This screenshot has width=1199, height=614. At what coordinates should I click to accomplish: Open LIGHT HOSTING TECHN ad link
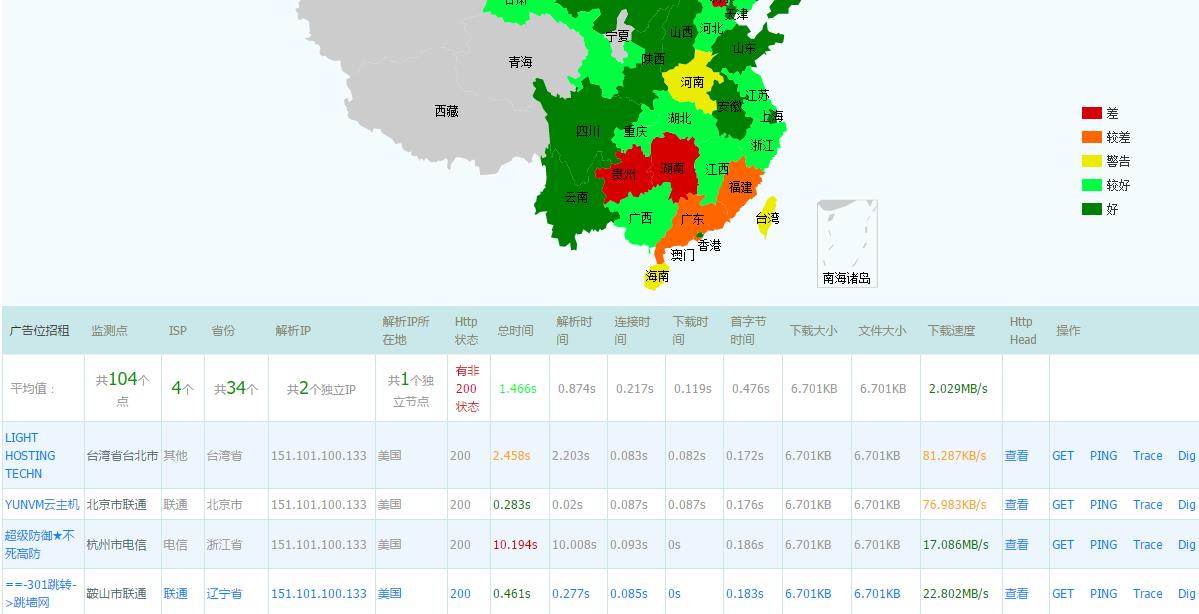tap(31, 456)
